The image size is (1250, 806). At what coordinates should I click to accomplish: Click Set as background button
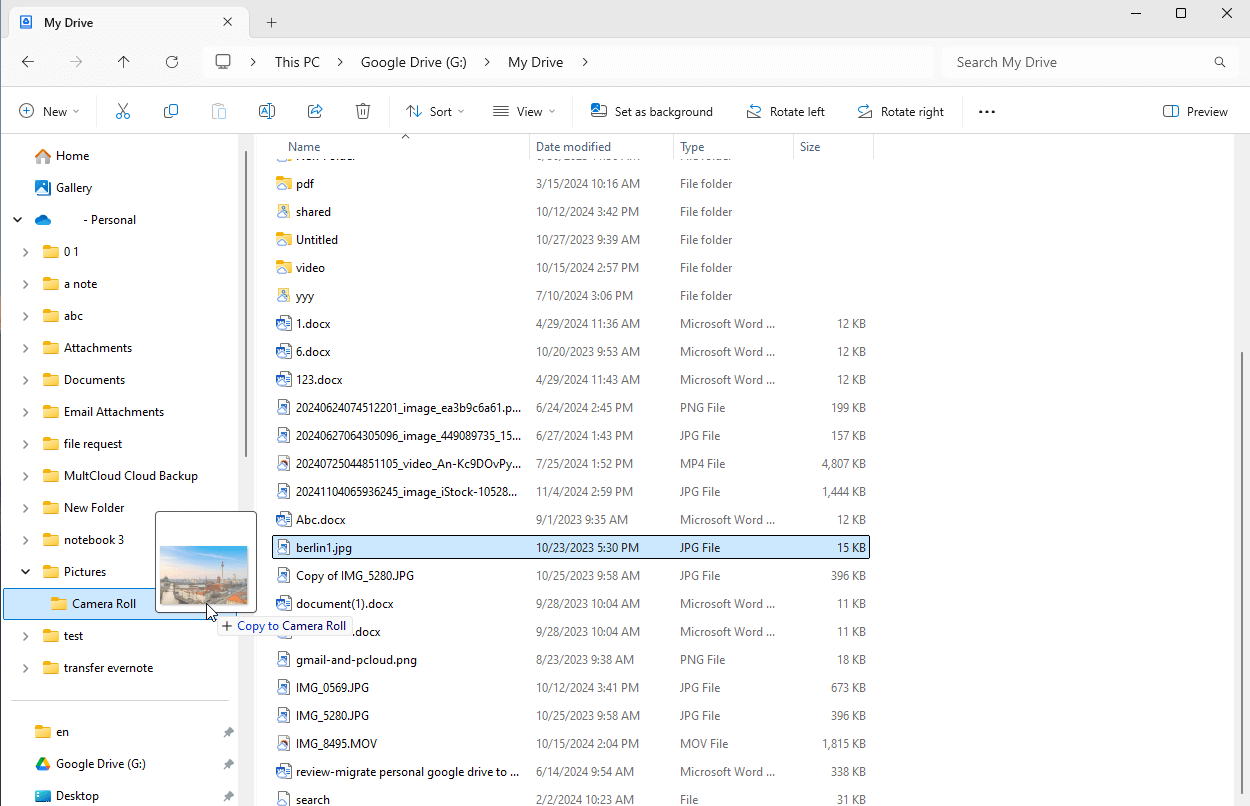coord(652,112)
